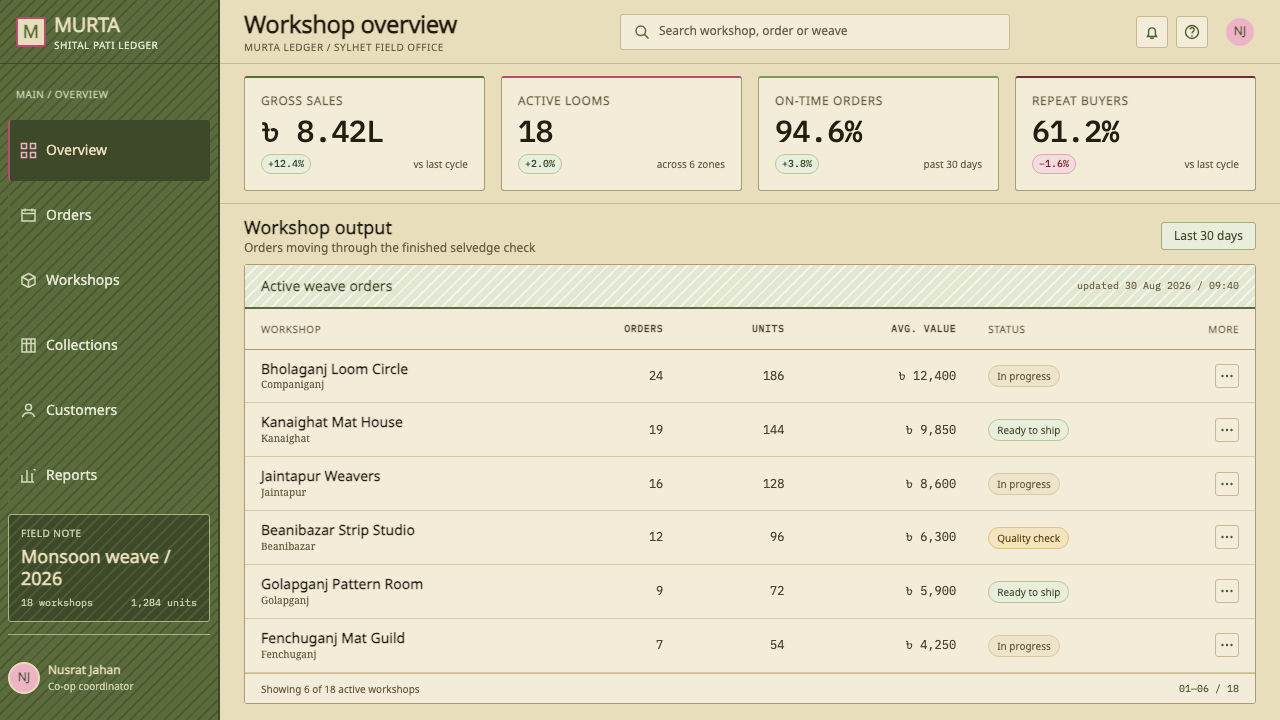Click the Orders calendar icon

28,215
